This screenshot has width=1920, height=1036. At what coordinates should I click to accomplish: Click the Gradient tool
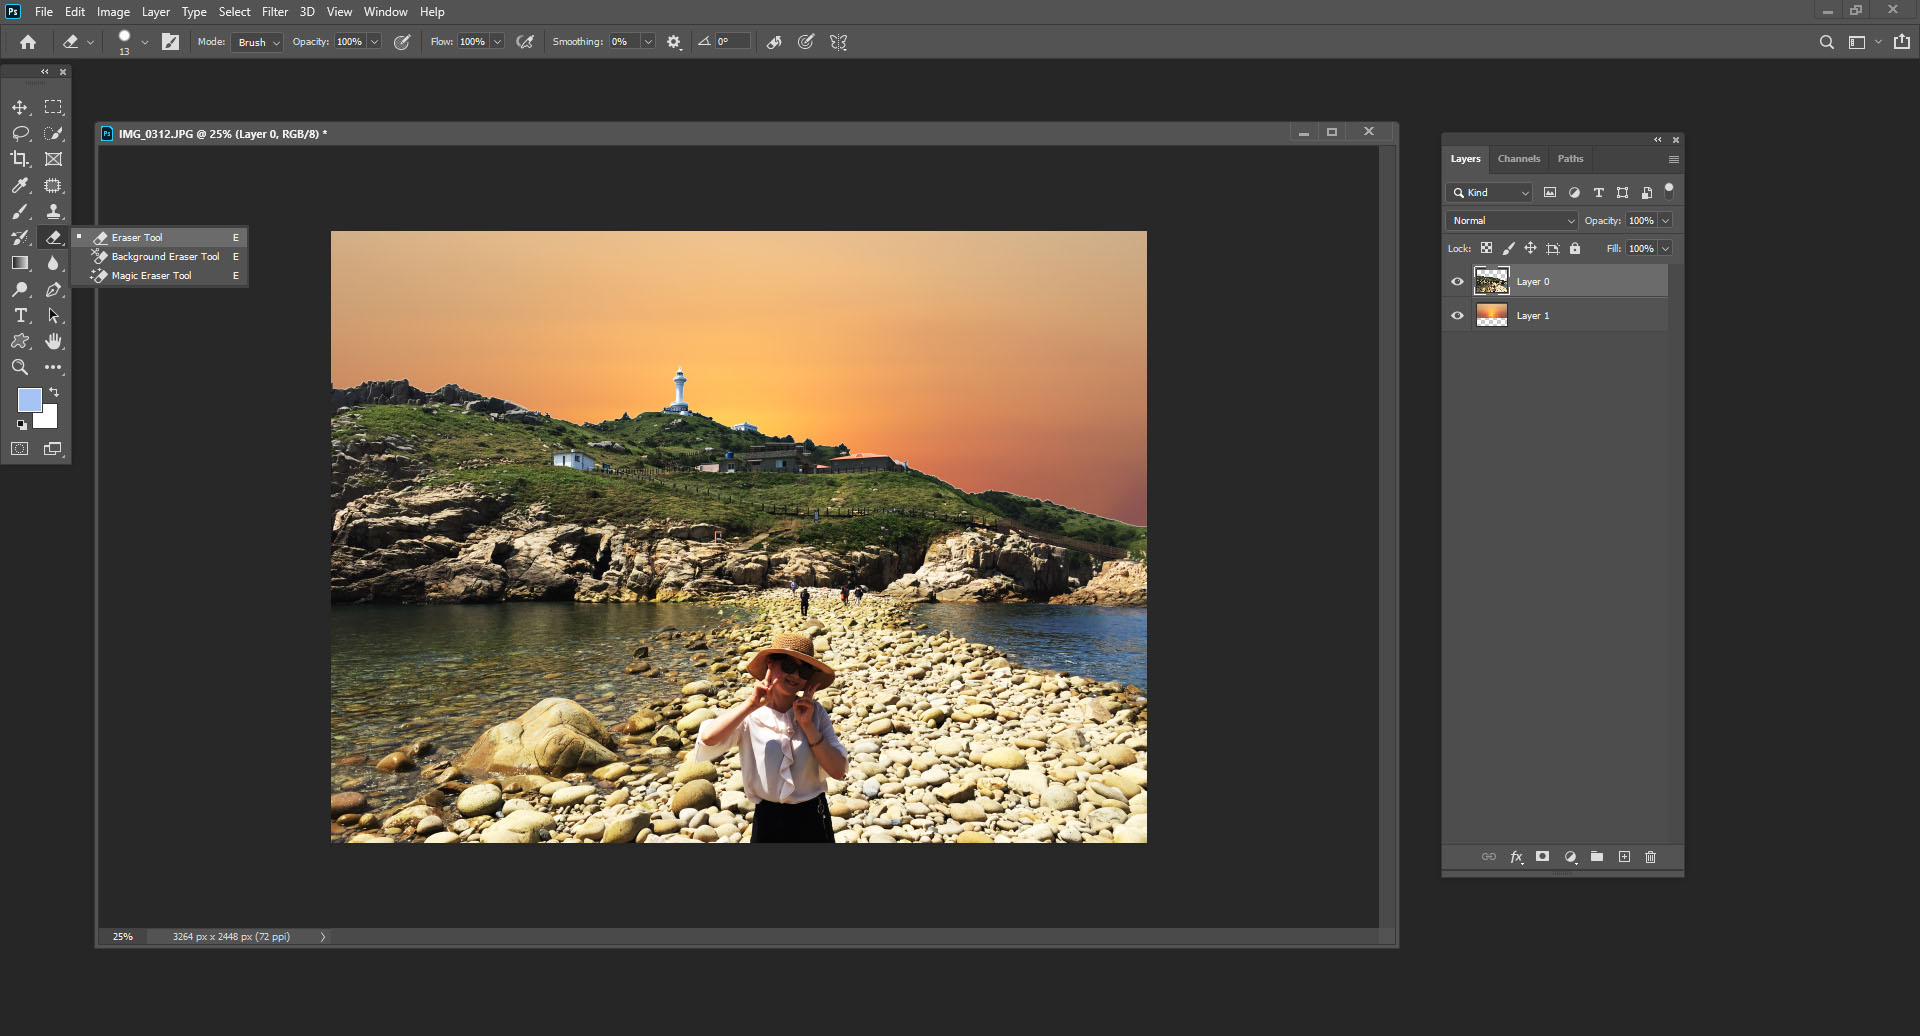20,263
